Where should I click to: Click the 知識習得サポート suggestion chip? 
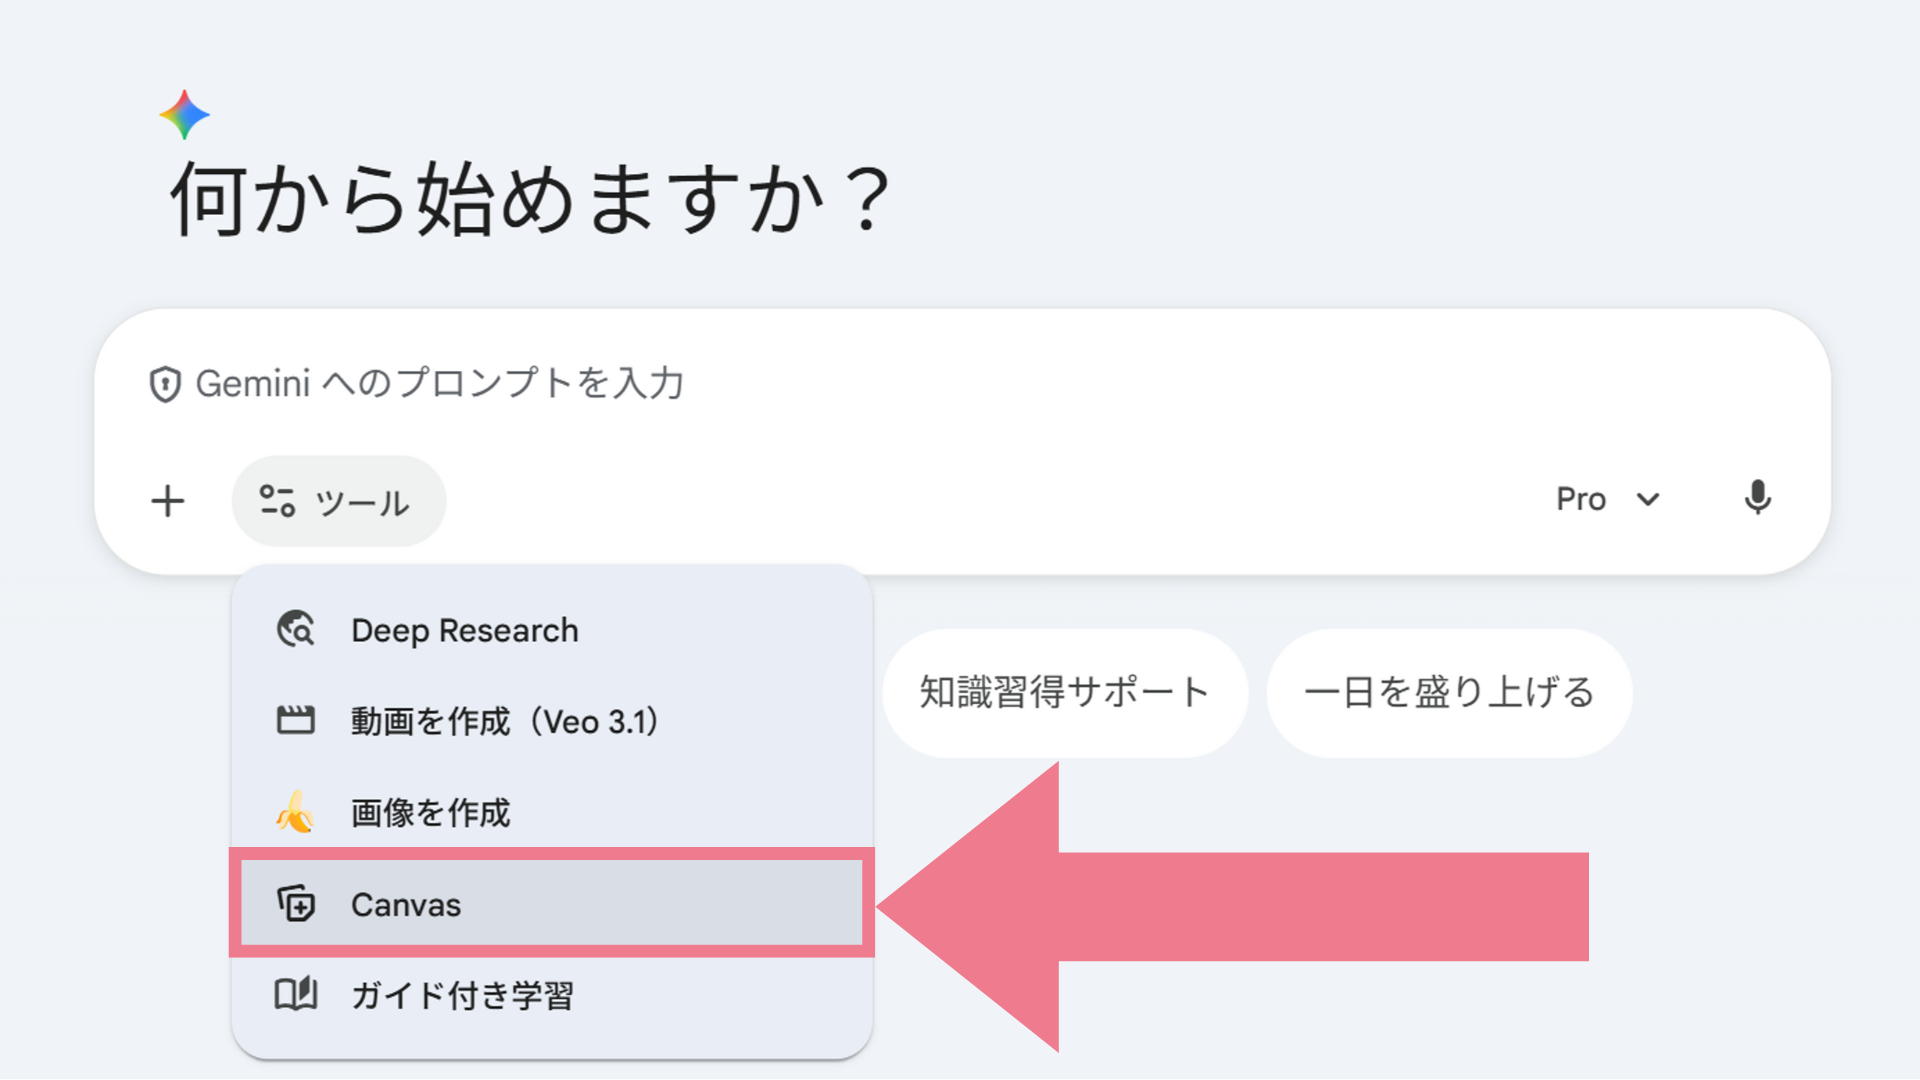[x=1065, y=692]
